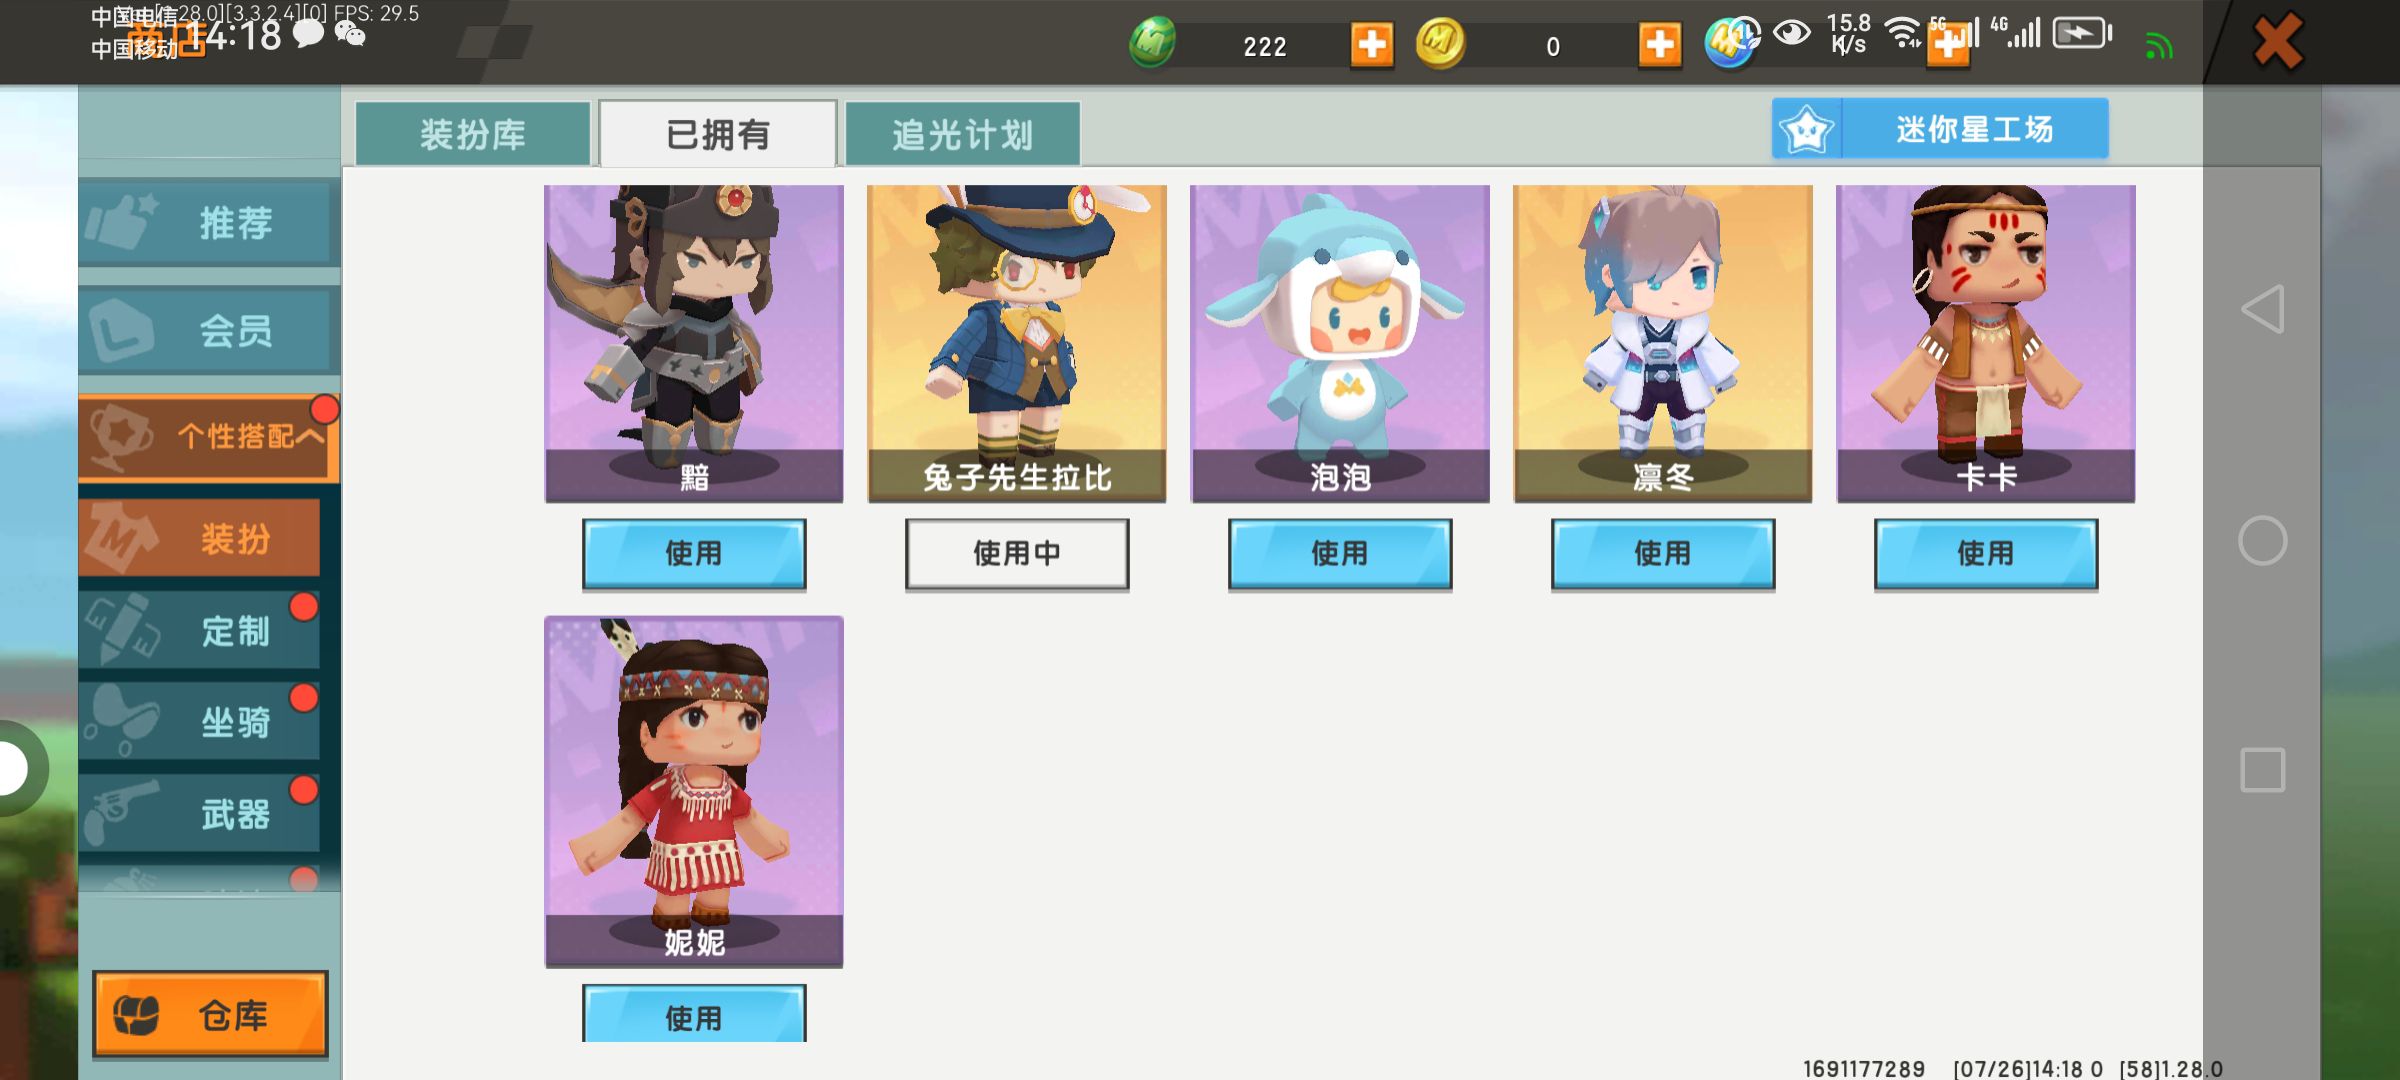Open the 仓库 warehouse chest button
The width and height of the screenshot is (2400, 1080).
click(x=210, y=1014)
